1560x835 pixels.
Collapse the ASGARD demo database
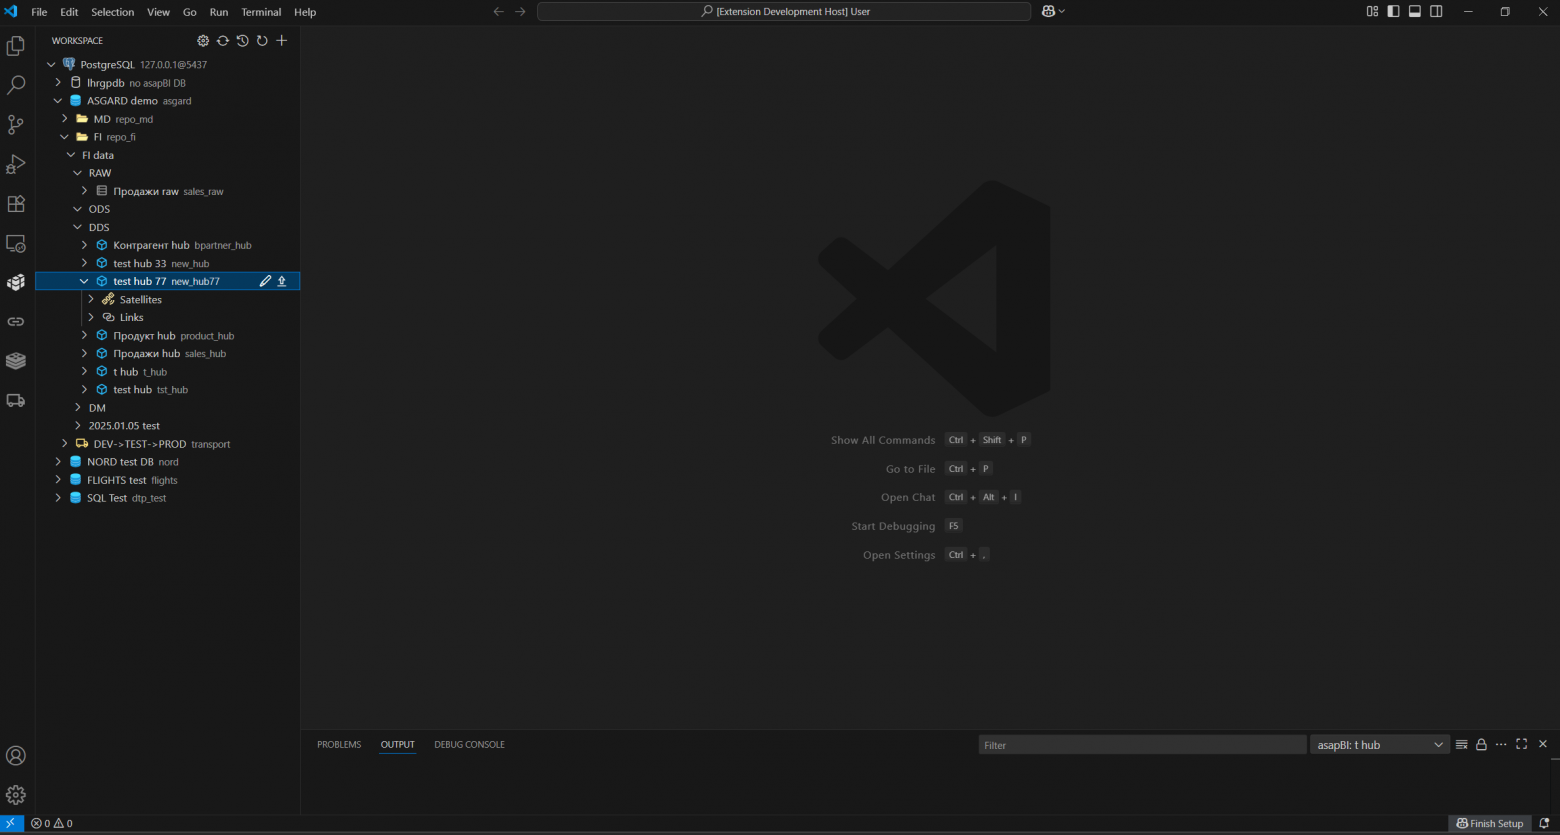pyautogui.click(x=58, y=101)
